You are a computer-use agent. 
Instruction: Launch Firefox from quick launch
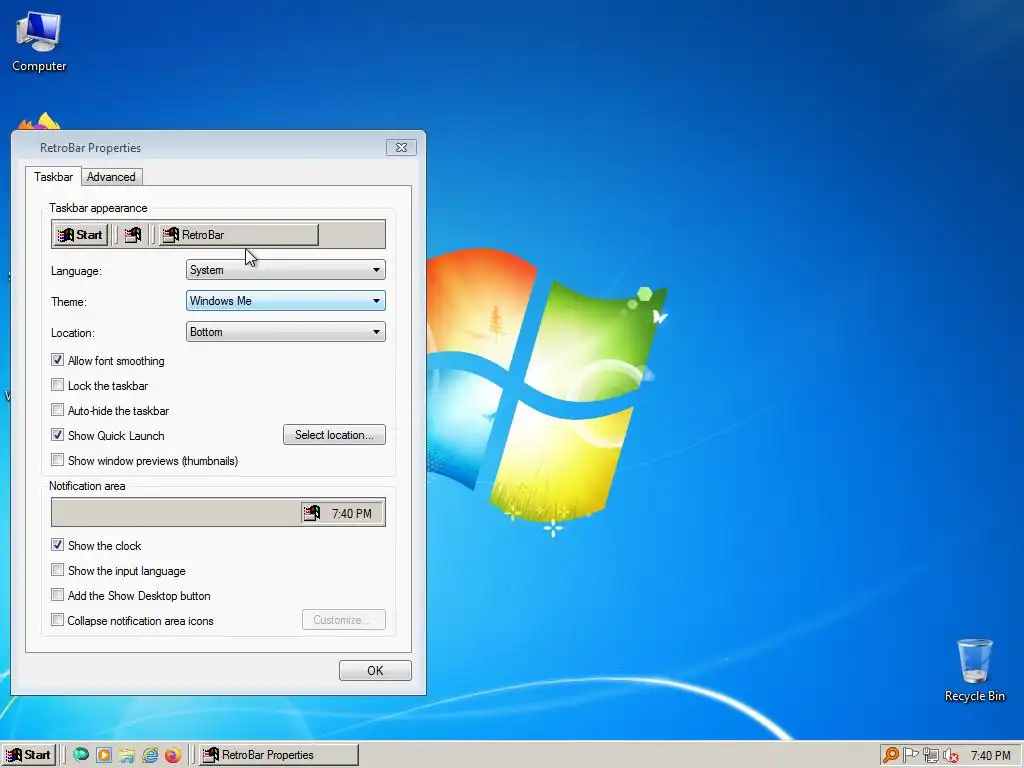point(172,755)
